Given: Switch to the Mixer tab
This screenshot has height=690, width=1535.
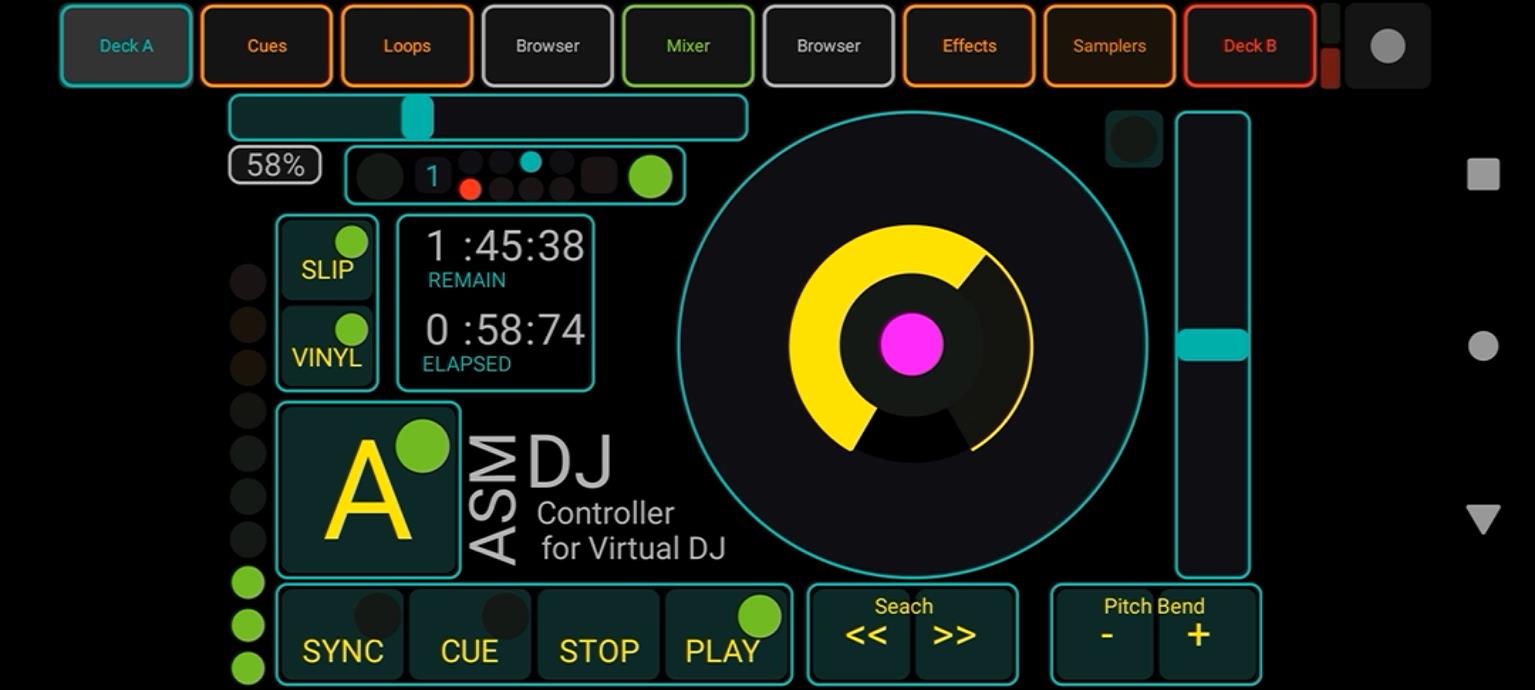Looking at the screenshot, I should point(687,45).
